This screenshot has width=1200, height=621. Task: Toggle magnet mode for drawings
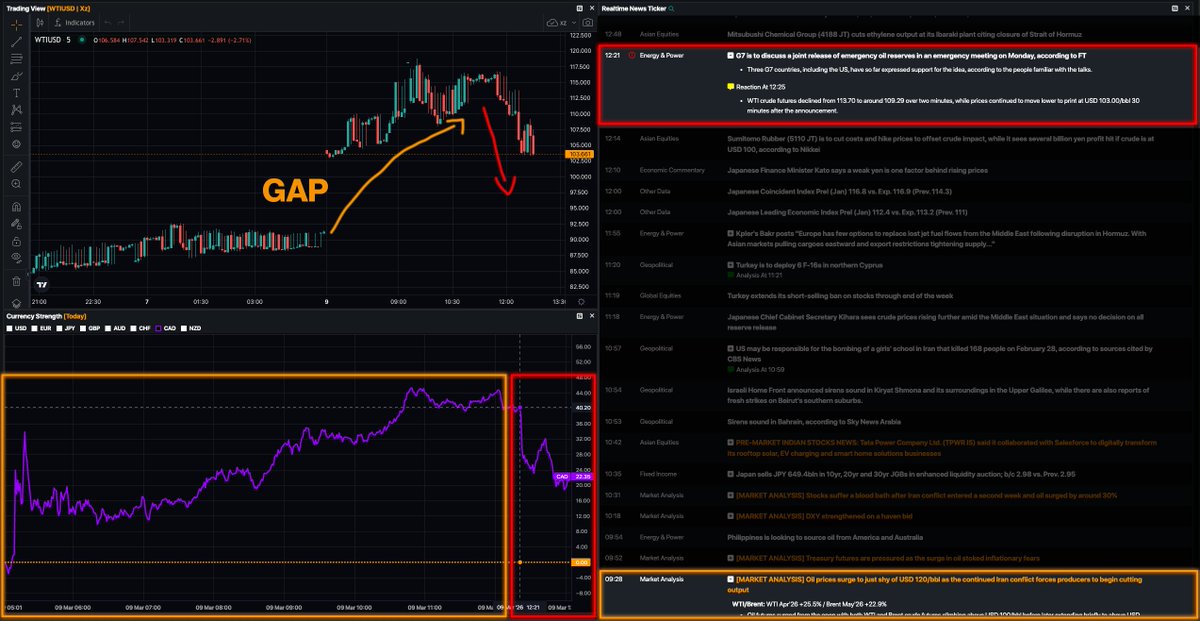16,207
